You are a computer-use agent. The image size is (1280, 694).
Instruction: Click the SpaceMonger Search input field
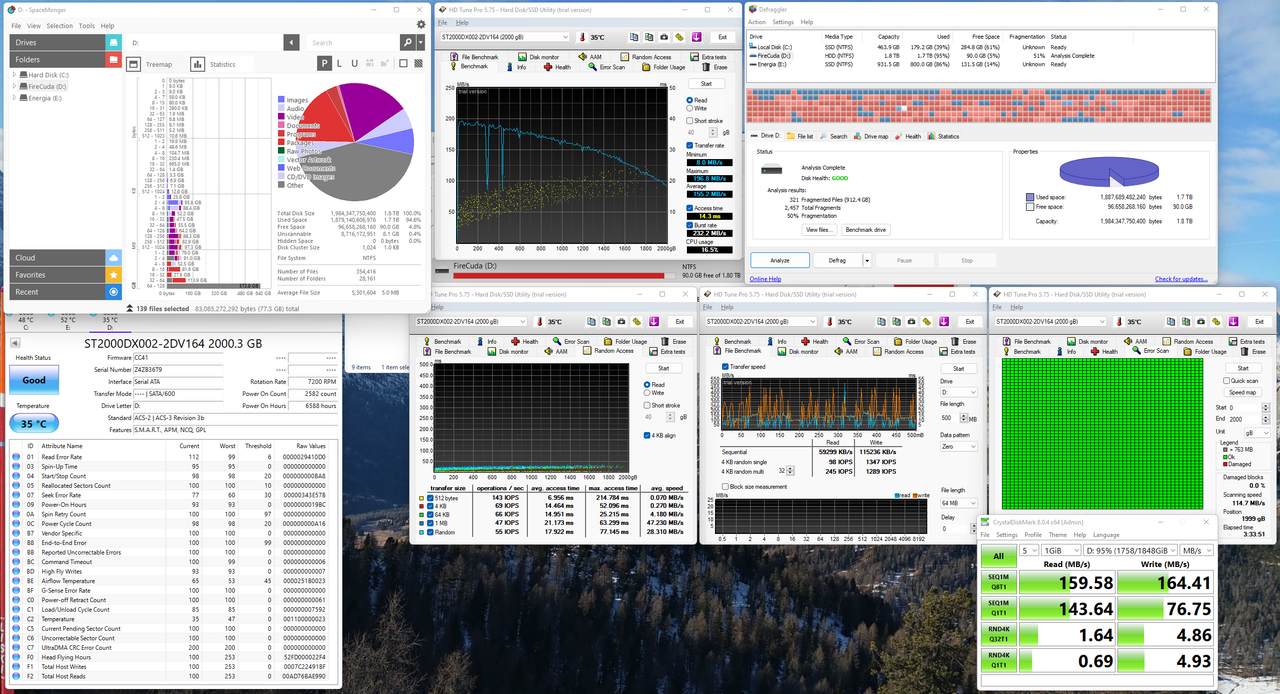(x=353, y=42)
